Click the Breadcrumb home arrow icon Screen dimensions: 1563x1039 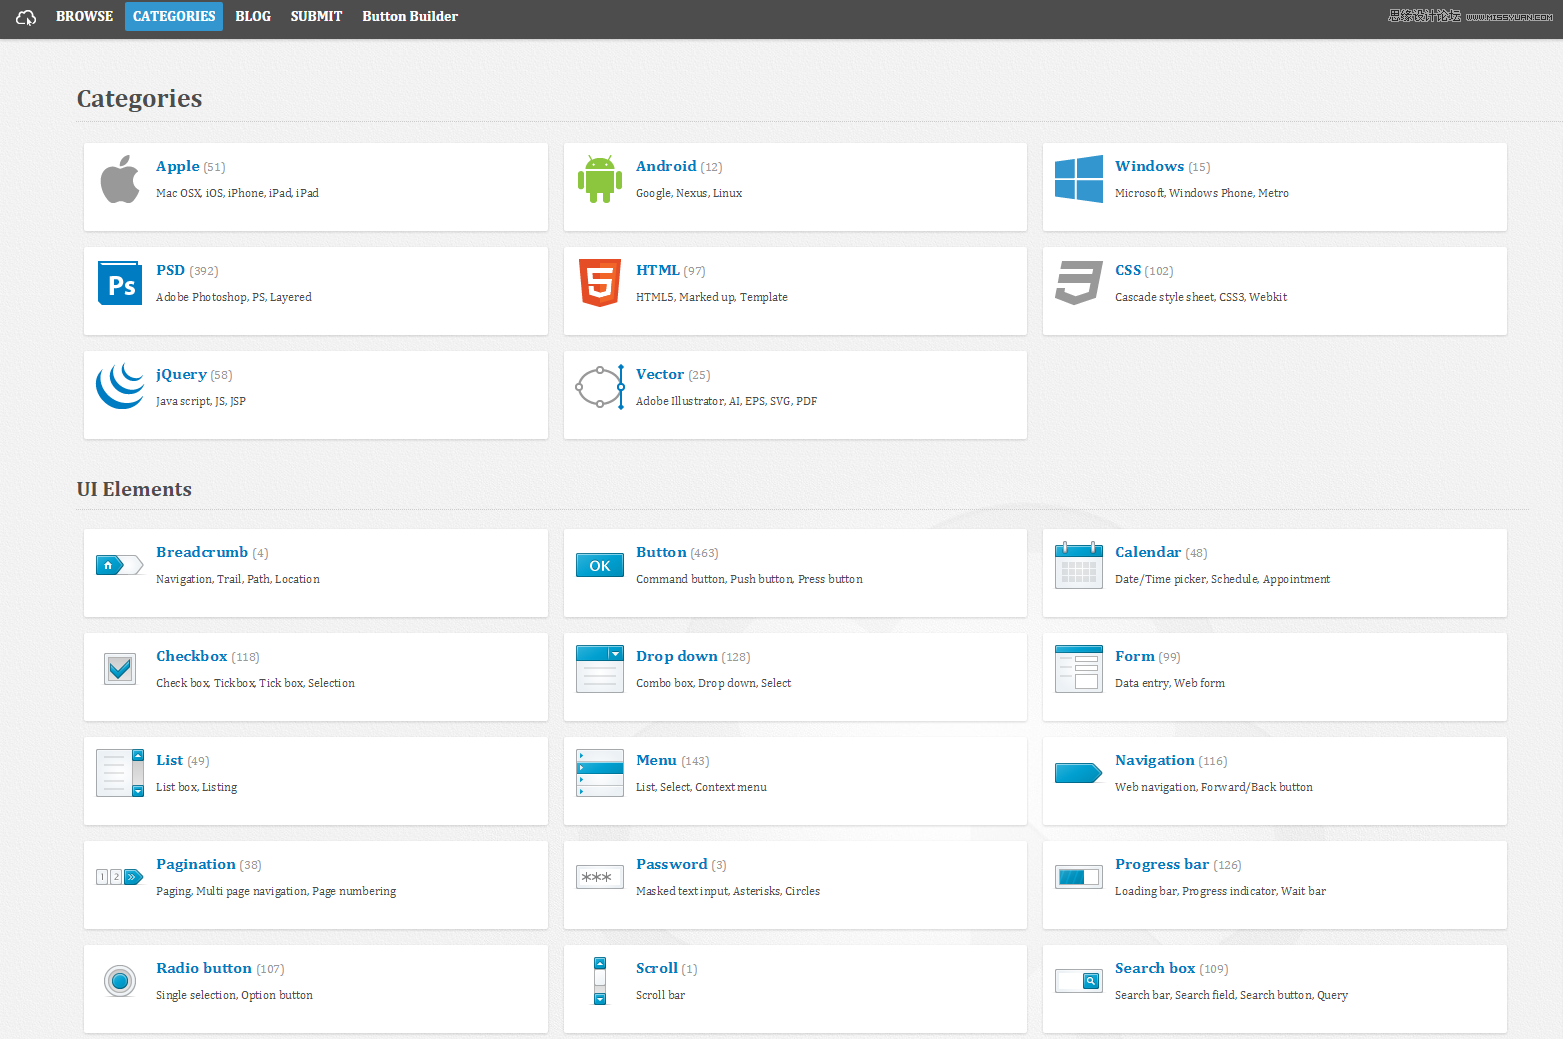click(120, 565)
